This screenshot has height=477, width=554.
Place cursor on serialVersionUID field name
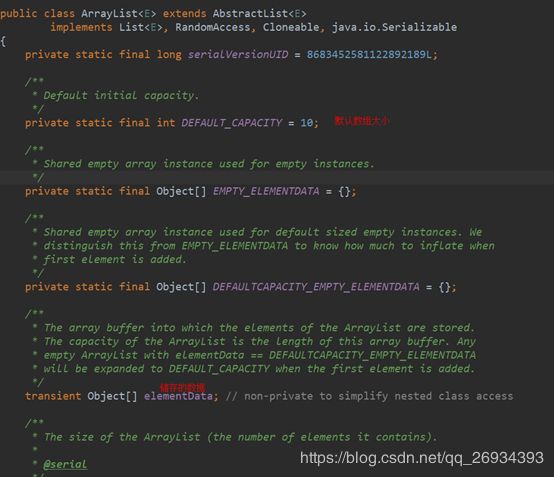238,54
